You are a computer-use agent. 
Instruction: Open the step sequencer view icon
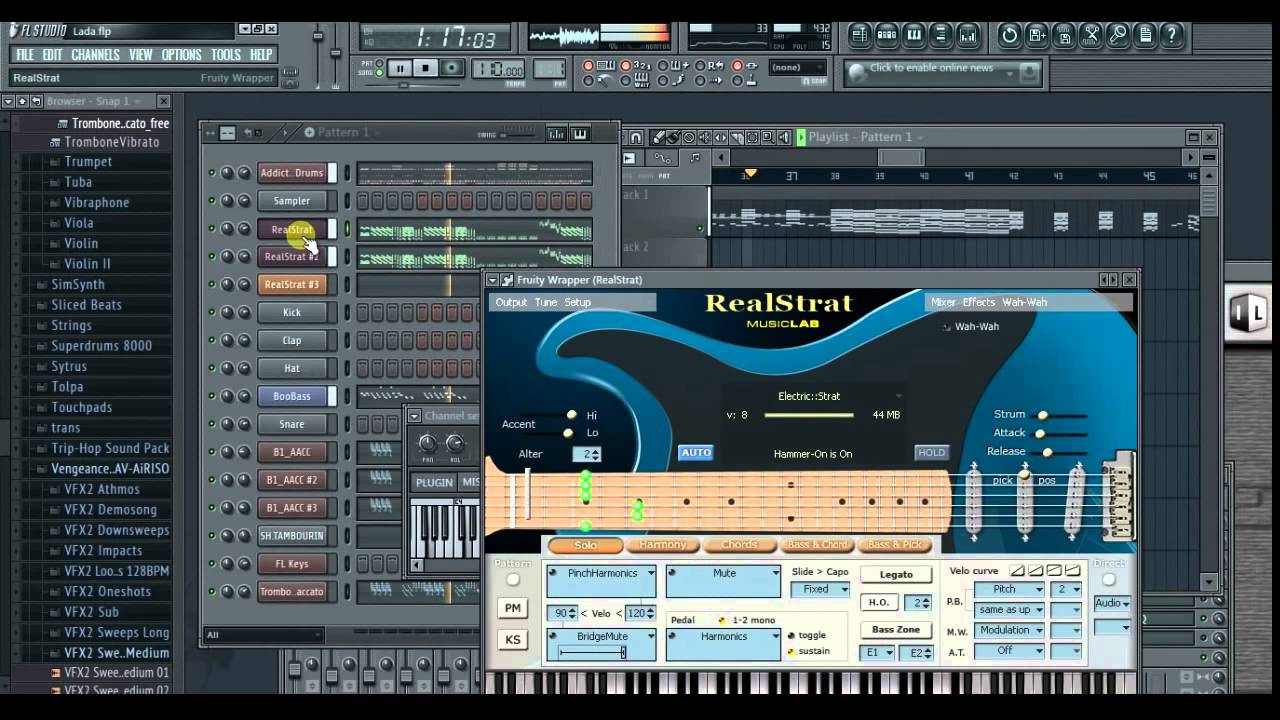(x=887, y=35)
